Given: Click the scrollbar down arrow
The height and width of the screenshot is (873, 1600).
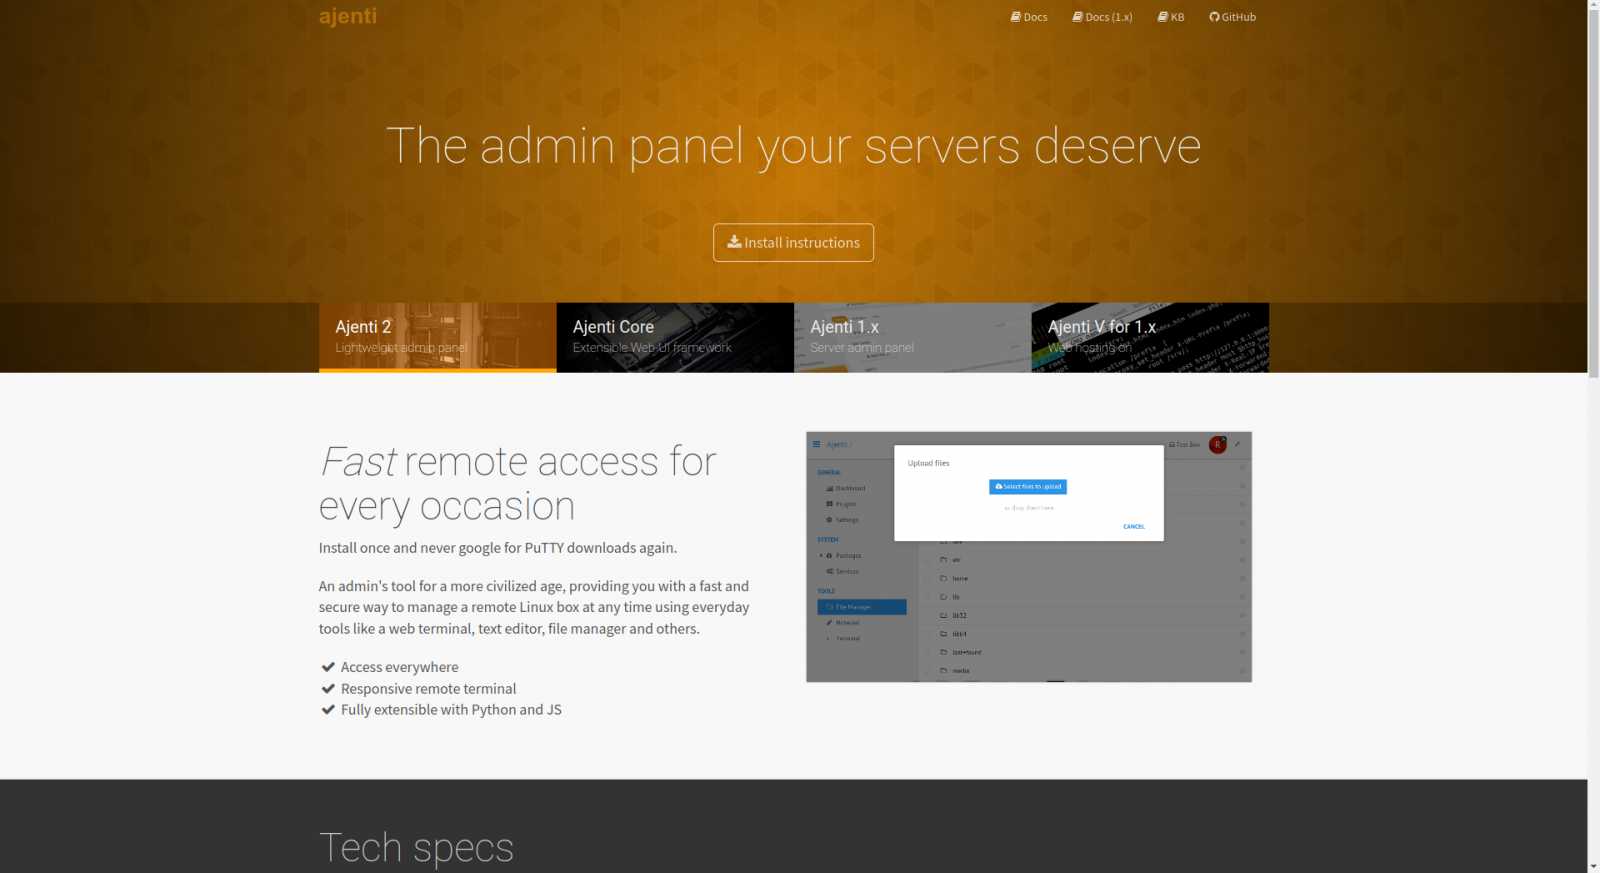Looking at the screenshot, I should (x=1594, y=866).
